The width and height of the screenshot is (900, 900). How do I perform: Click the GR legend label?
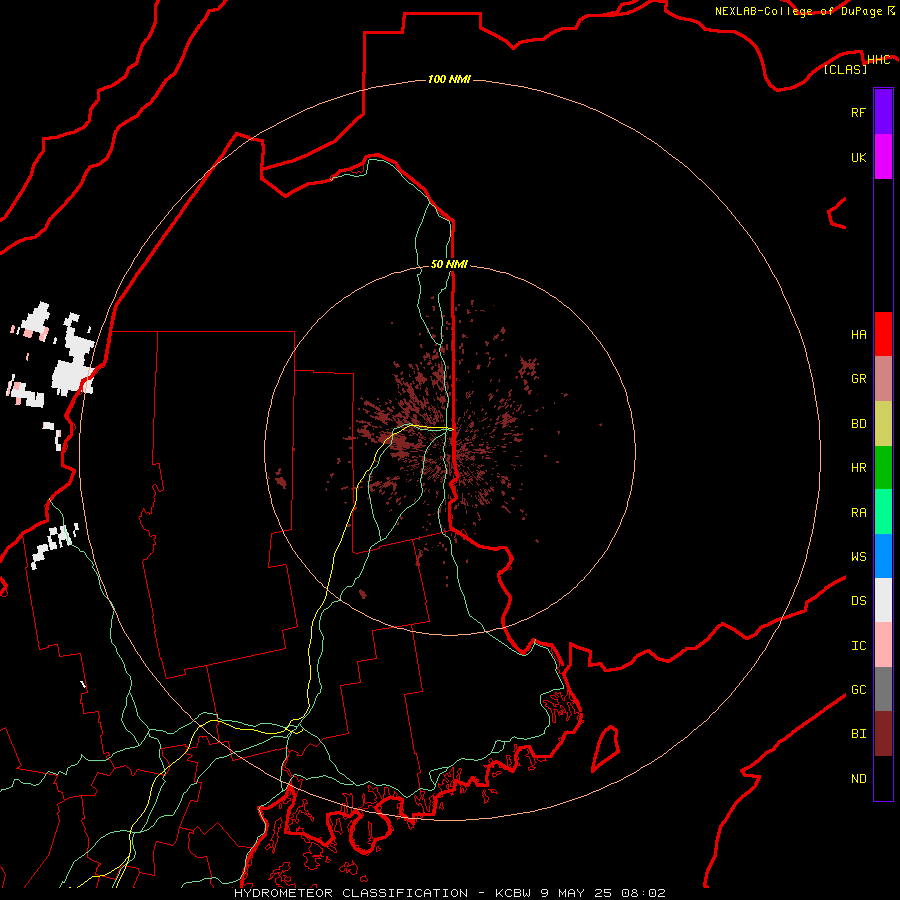(858, 379)
